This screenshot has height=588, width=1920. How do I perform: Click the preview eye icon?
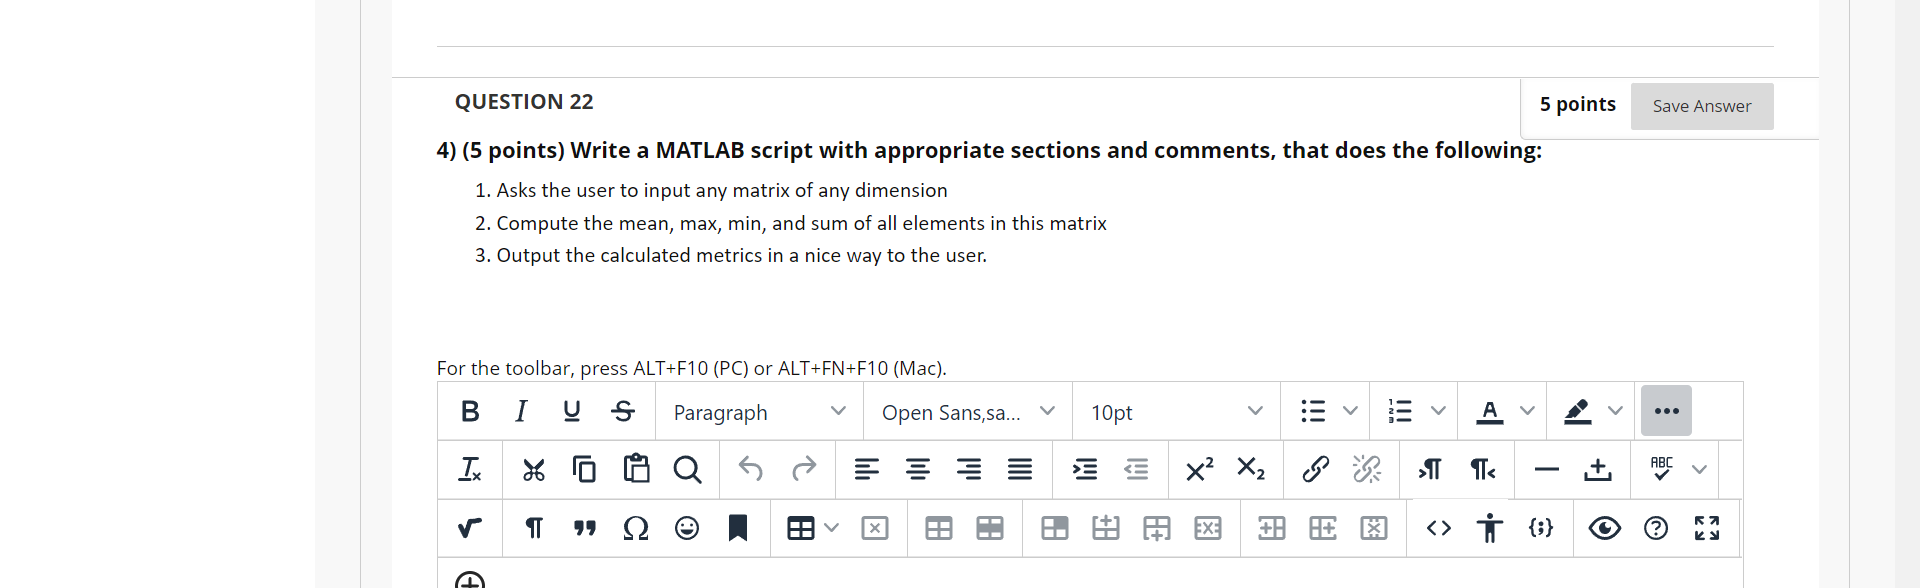pyautogui.click(x=1604, y=528)
